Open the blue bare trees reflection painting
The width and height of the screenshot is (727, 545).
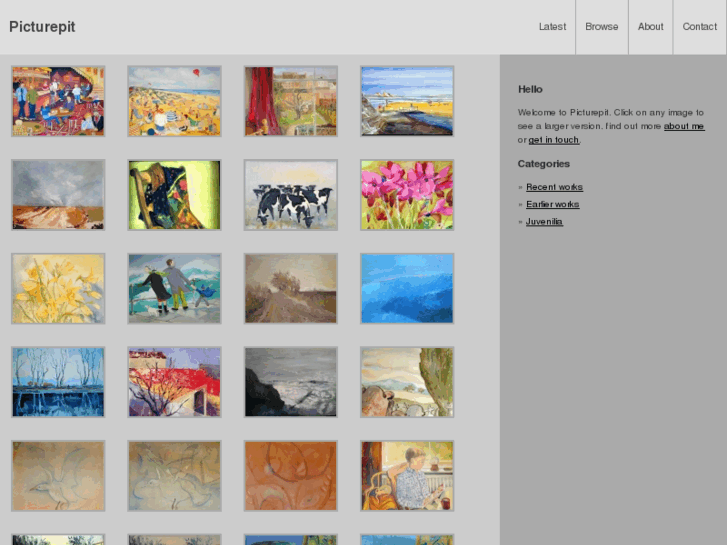[x=58, y=382]
